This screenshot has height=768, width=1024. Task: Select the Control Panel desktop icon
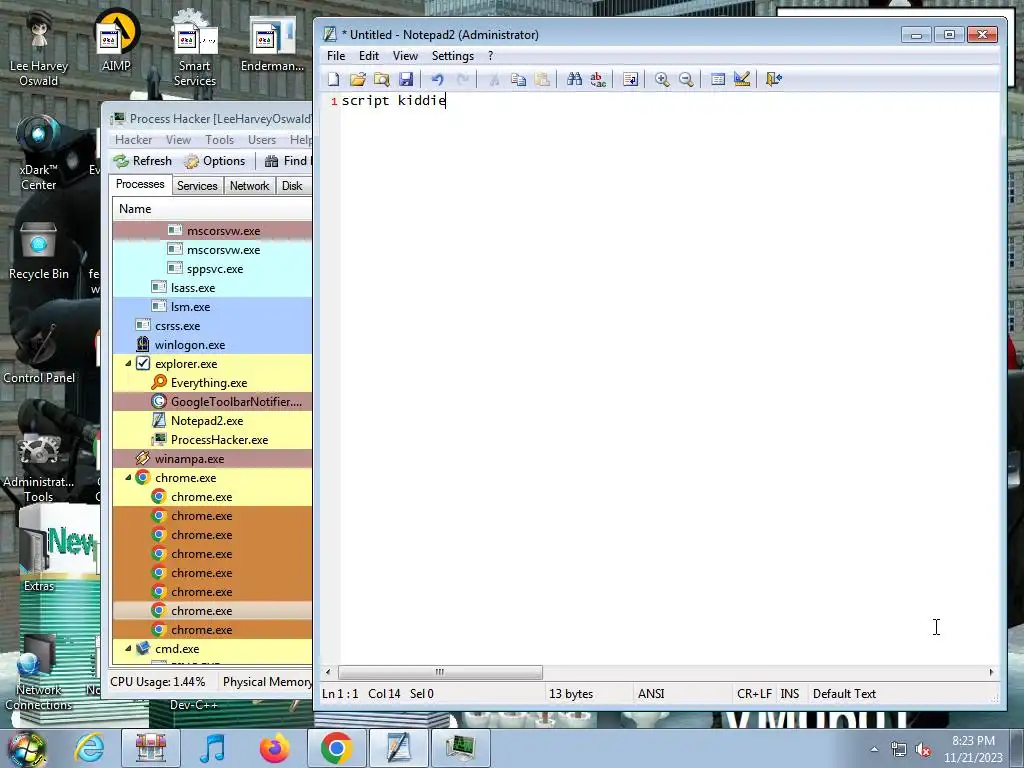(x=39, y=353)
